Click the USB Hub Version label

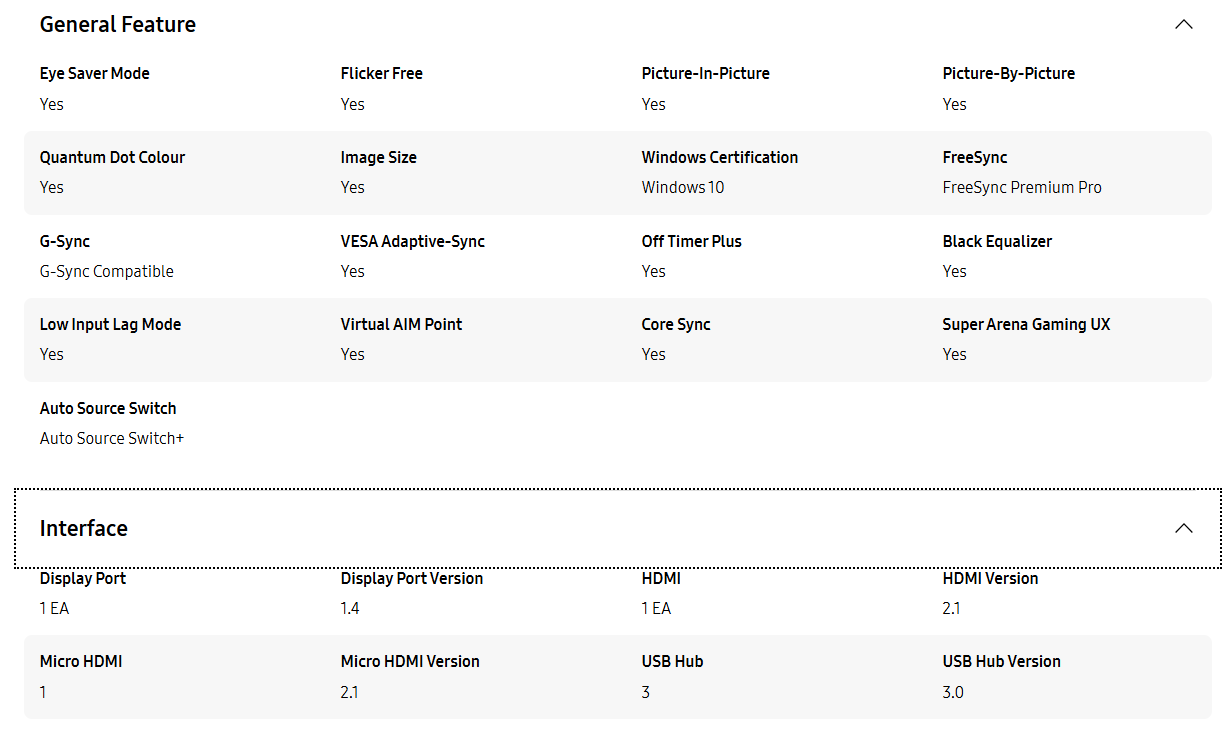pos(1001,661)
